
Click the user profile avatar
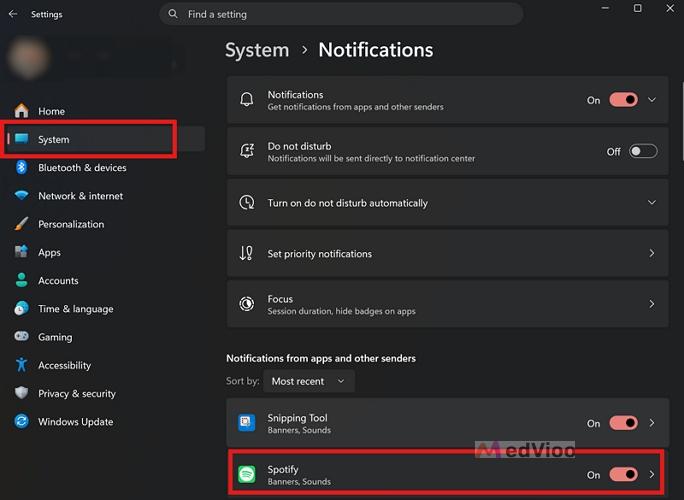(x=29, y=58)
